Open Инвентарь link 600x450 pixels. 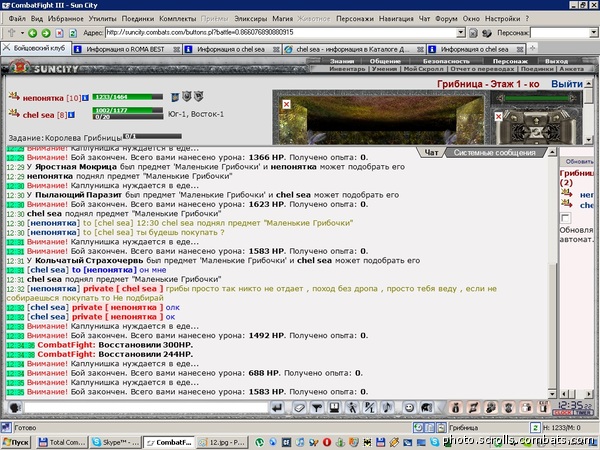347,69
